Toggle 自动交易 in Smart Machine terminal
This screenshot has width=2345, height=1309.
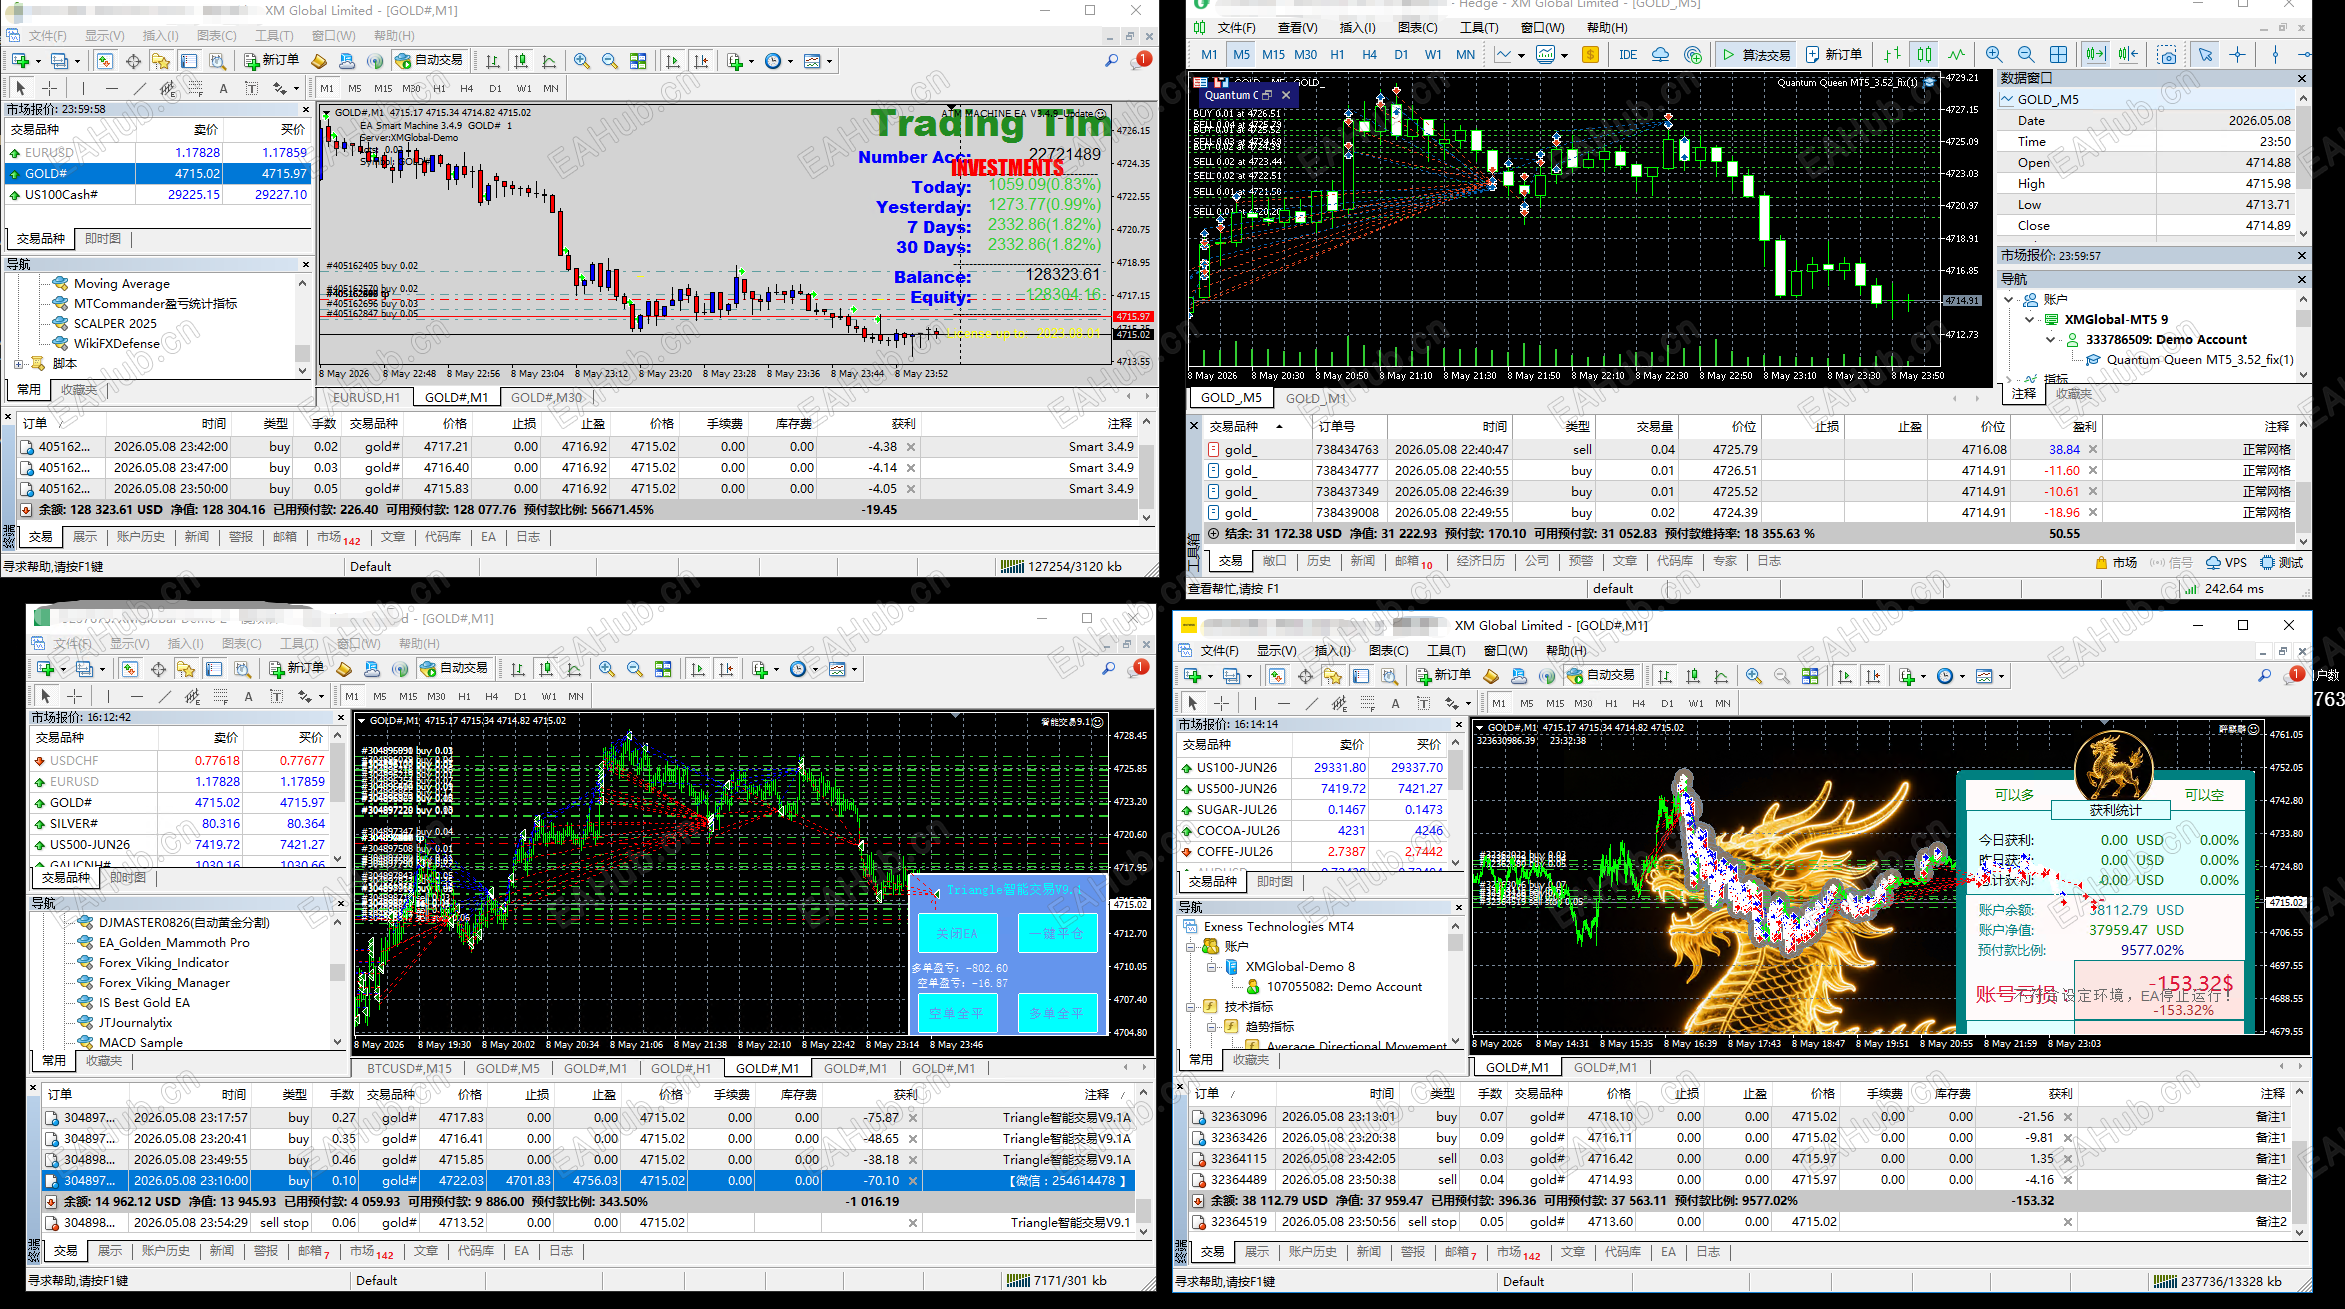pyautogui.click(x=429, y=61)
